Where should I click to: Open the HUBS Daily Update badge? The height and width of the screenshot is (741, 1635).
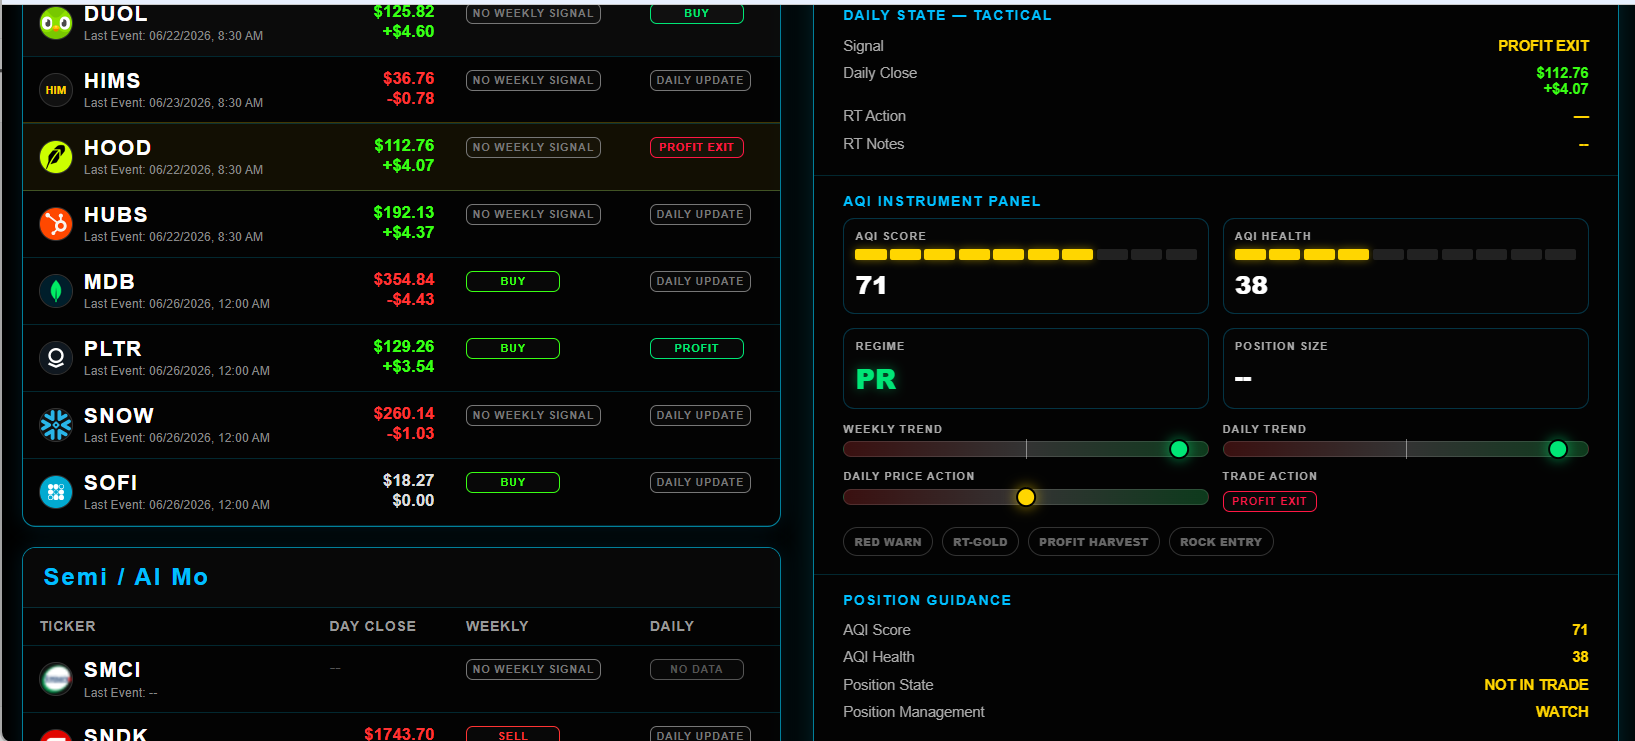(700, 214)
